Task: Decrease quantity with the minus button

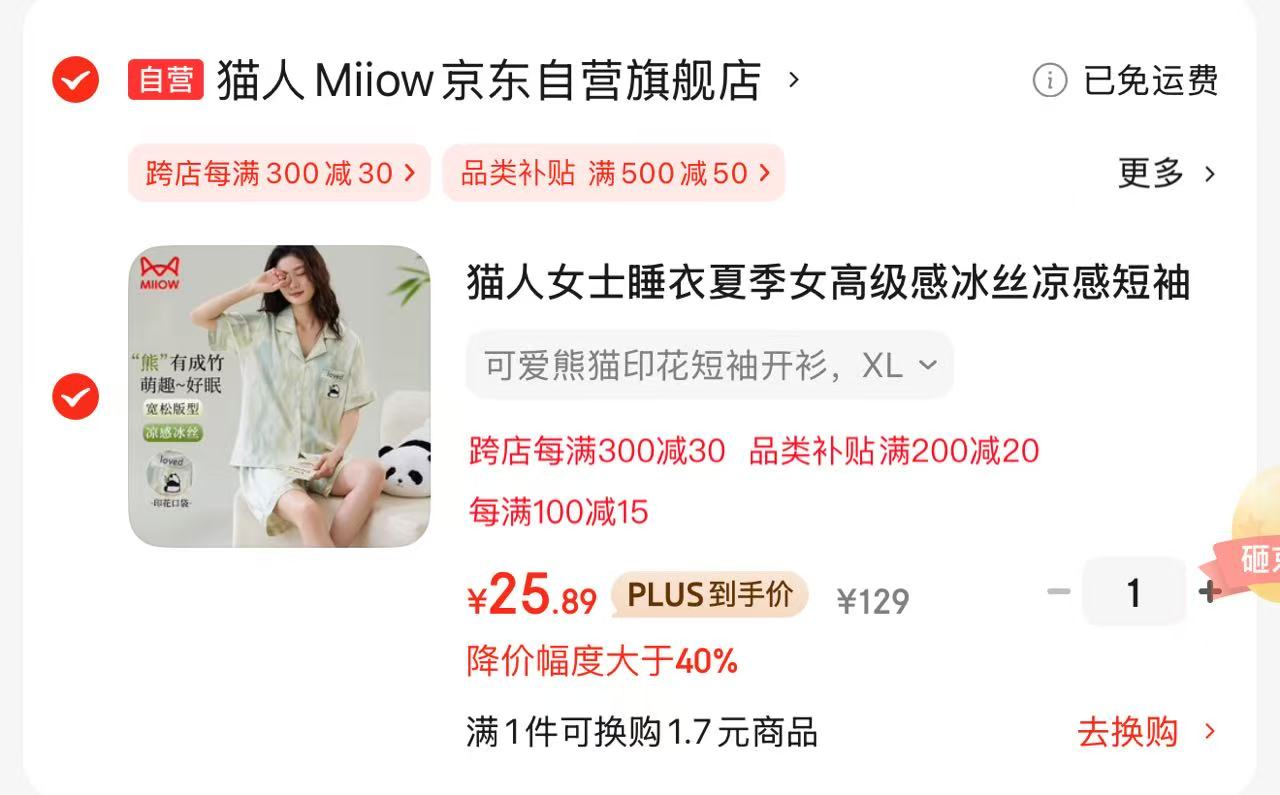Action: pos(1058,592)
